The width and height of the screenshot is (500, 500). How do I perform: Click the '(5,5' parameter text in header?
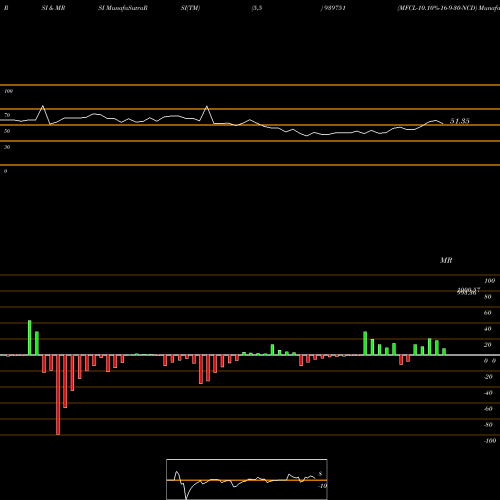click(257, 8)
